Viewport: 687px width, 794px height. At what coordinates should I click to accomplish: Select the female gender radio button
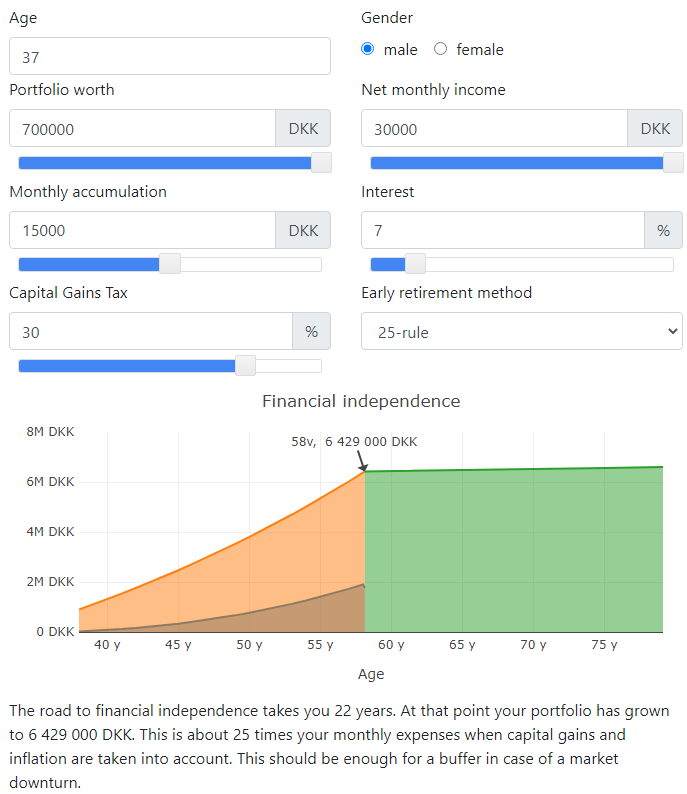(440, 49)
